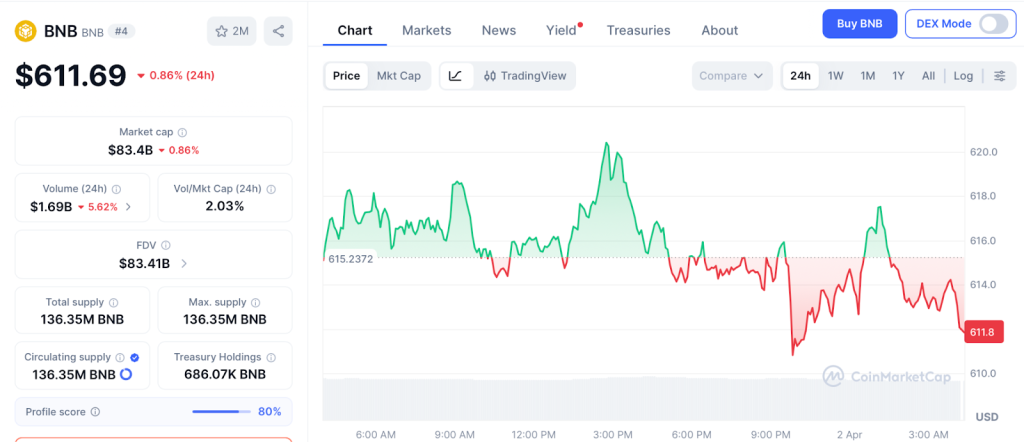The image size is (1024, 442).
Task: Click the Market cap info icon
Action: [x=182, y=132]
